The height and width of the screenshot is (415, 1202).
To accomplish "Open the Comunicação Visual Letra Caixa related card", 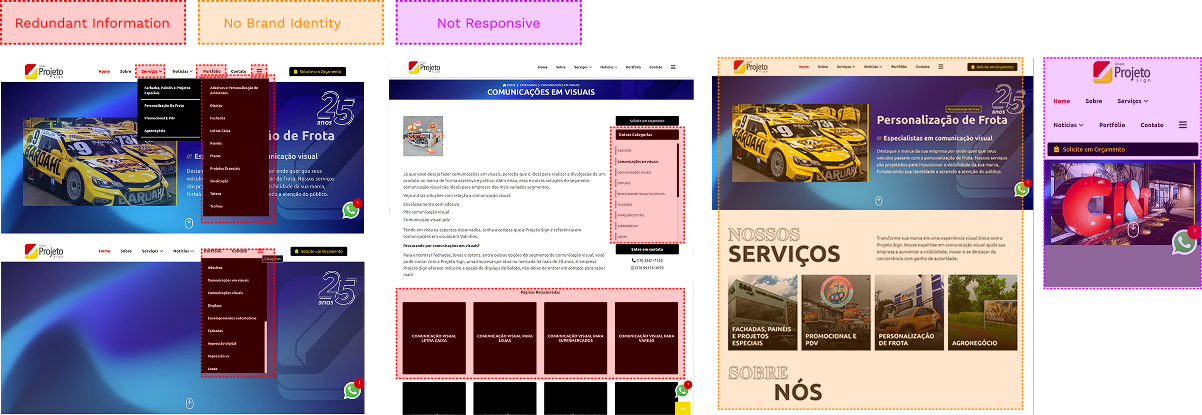I will 433,338.
